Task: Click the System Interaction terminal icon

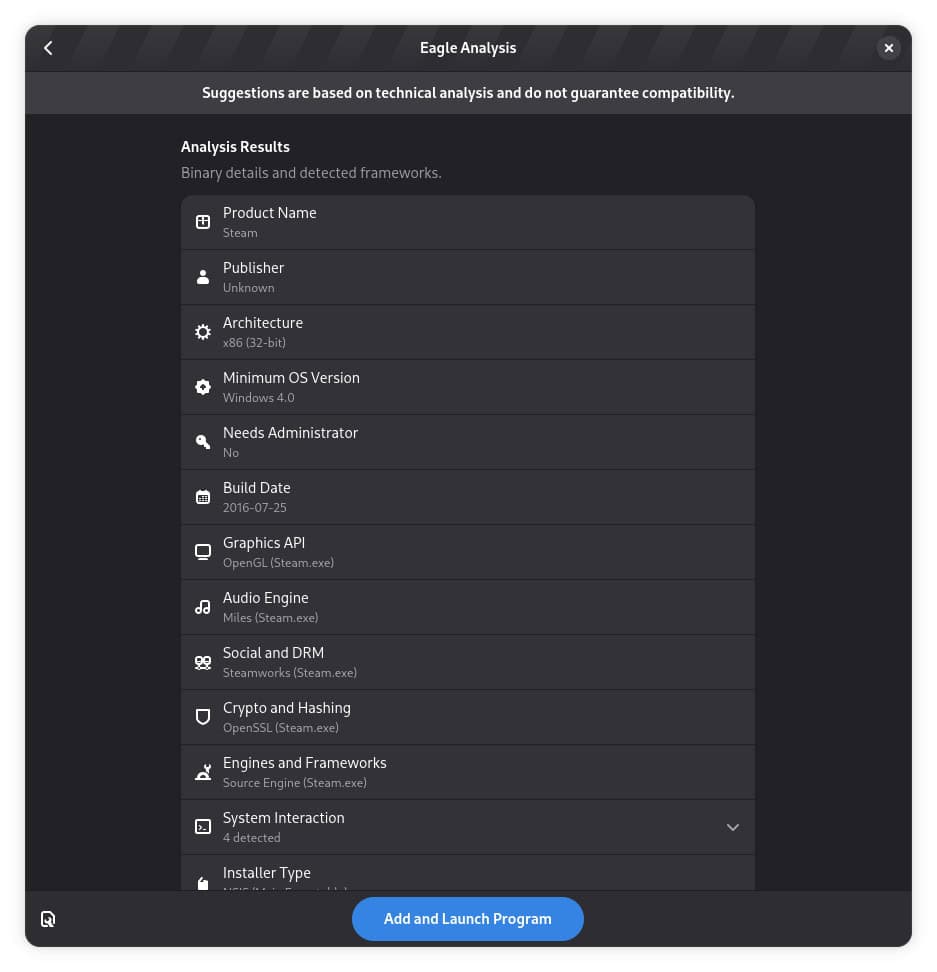Action: click(203, 826)
